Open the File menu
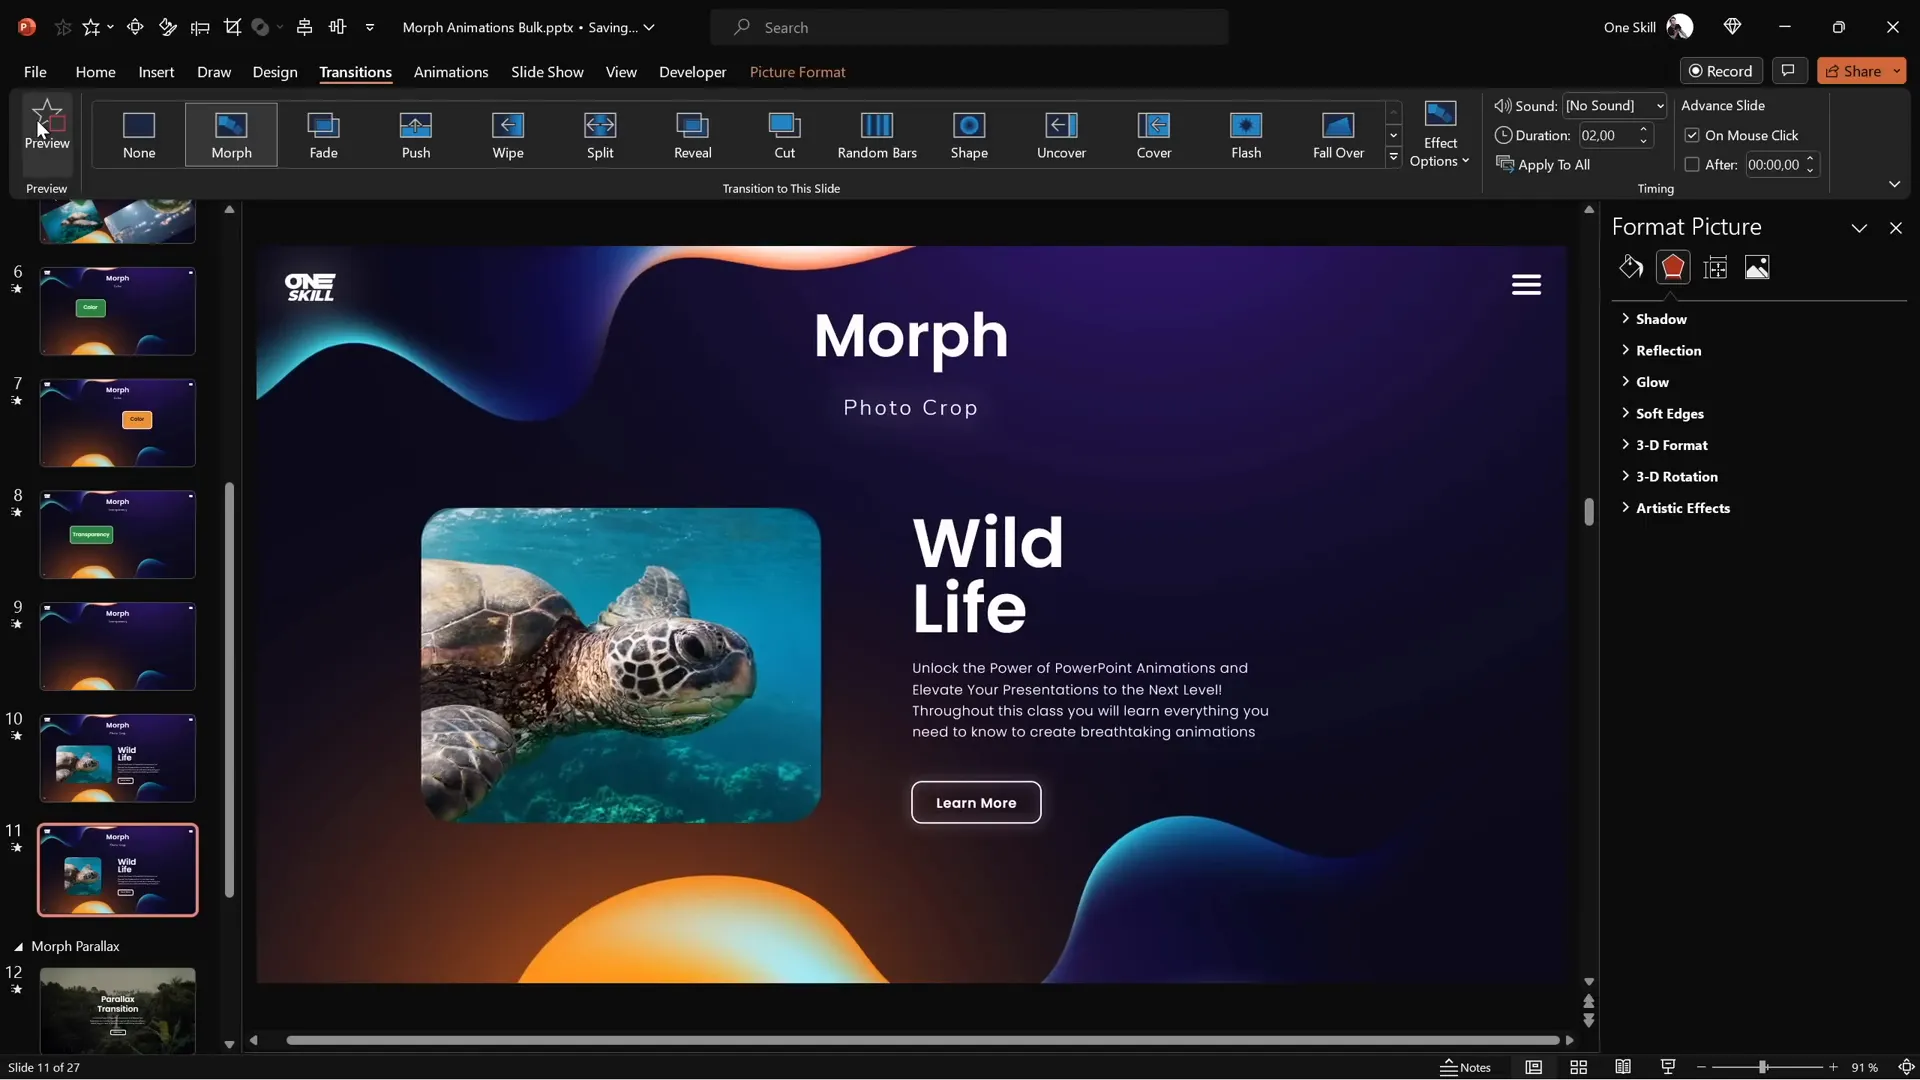Viewport: 1920px width, 1080px height. click(x=35, y=71)
